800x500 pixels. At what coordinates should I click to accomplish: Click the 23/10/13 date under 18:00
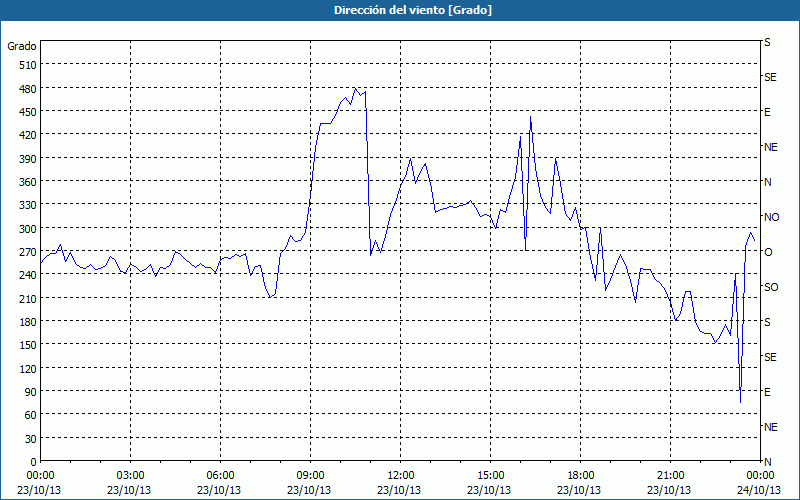tap(579, 490)
